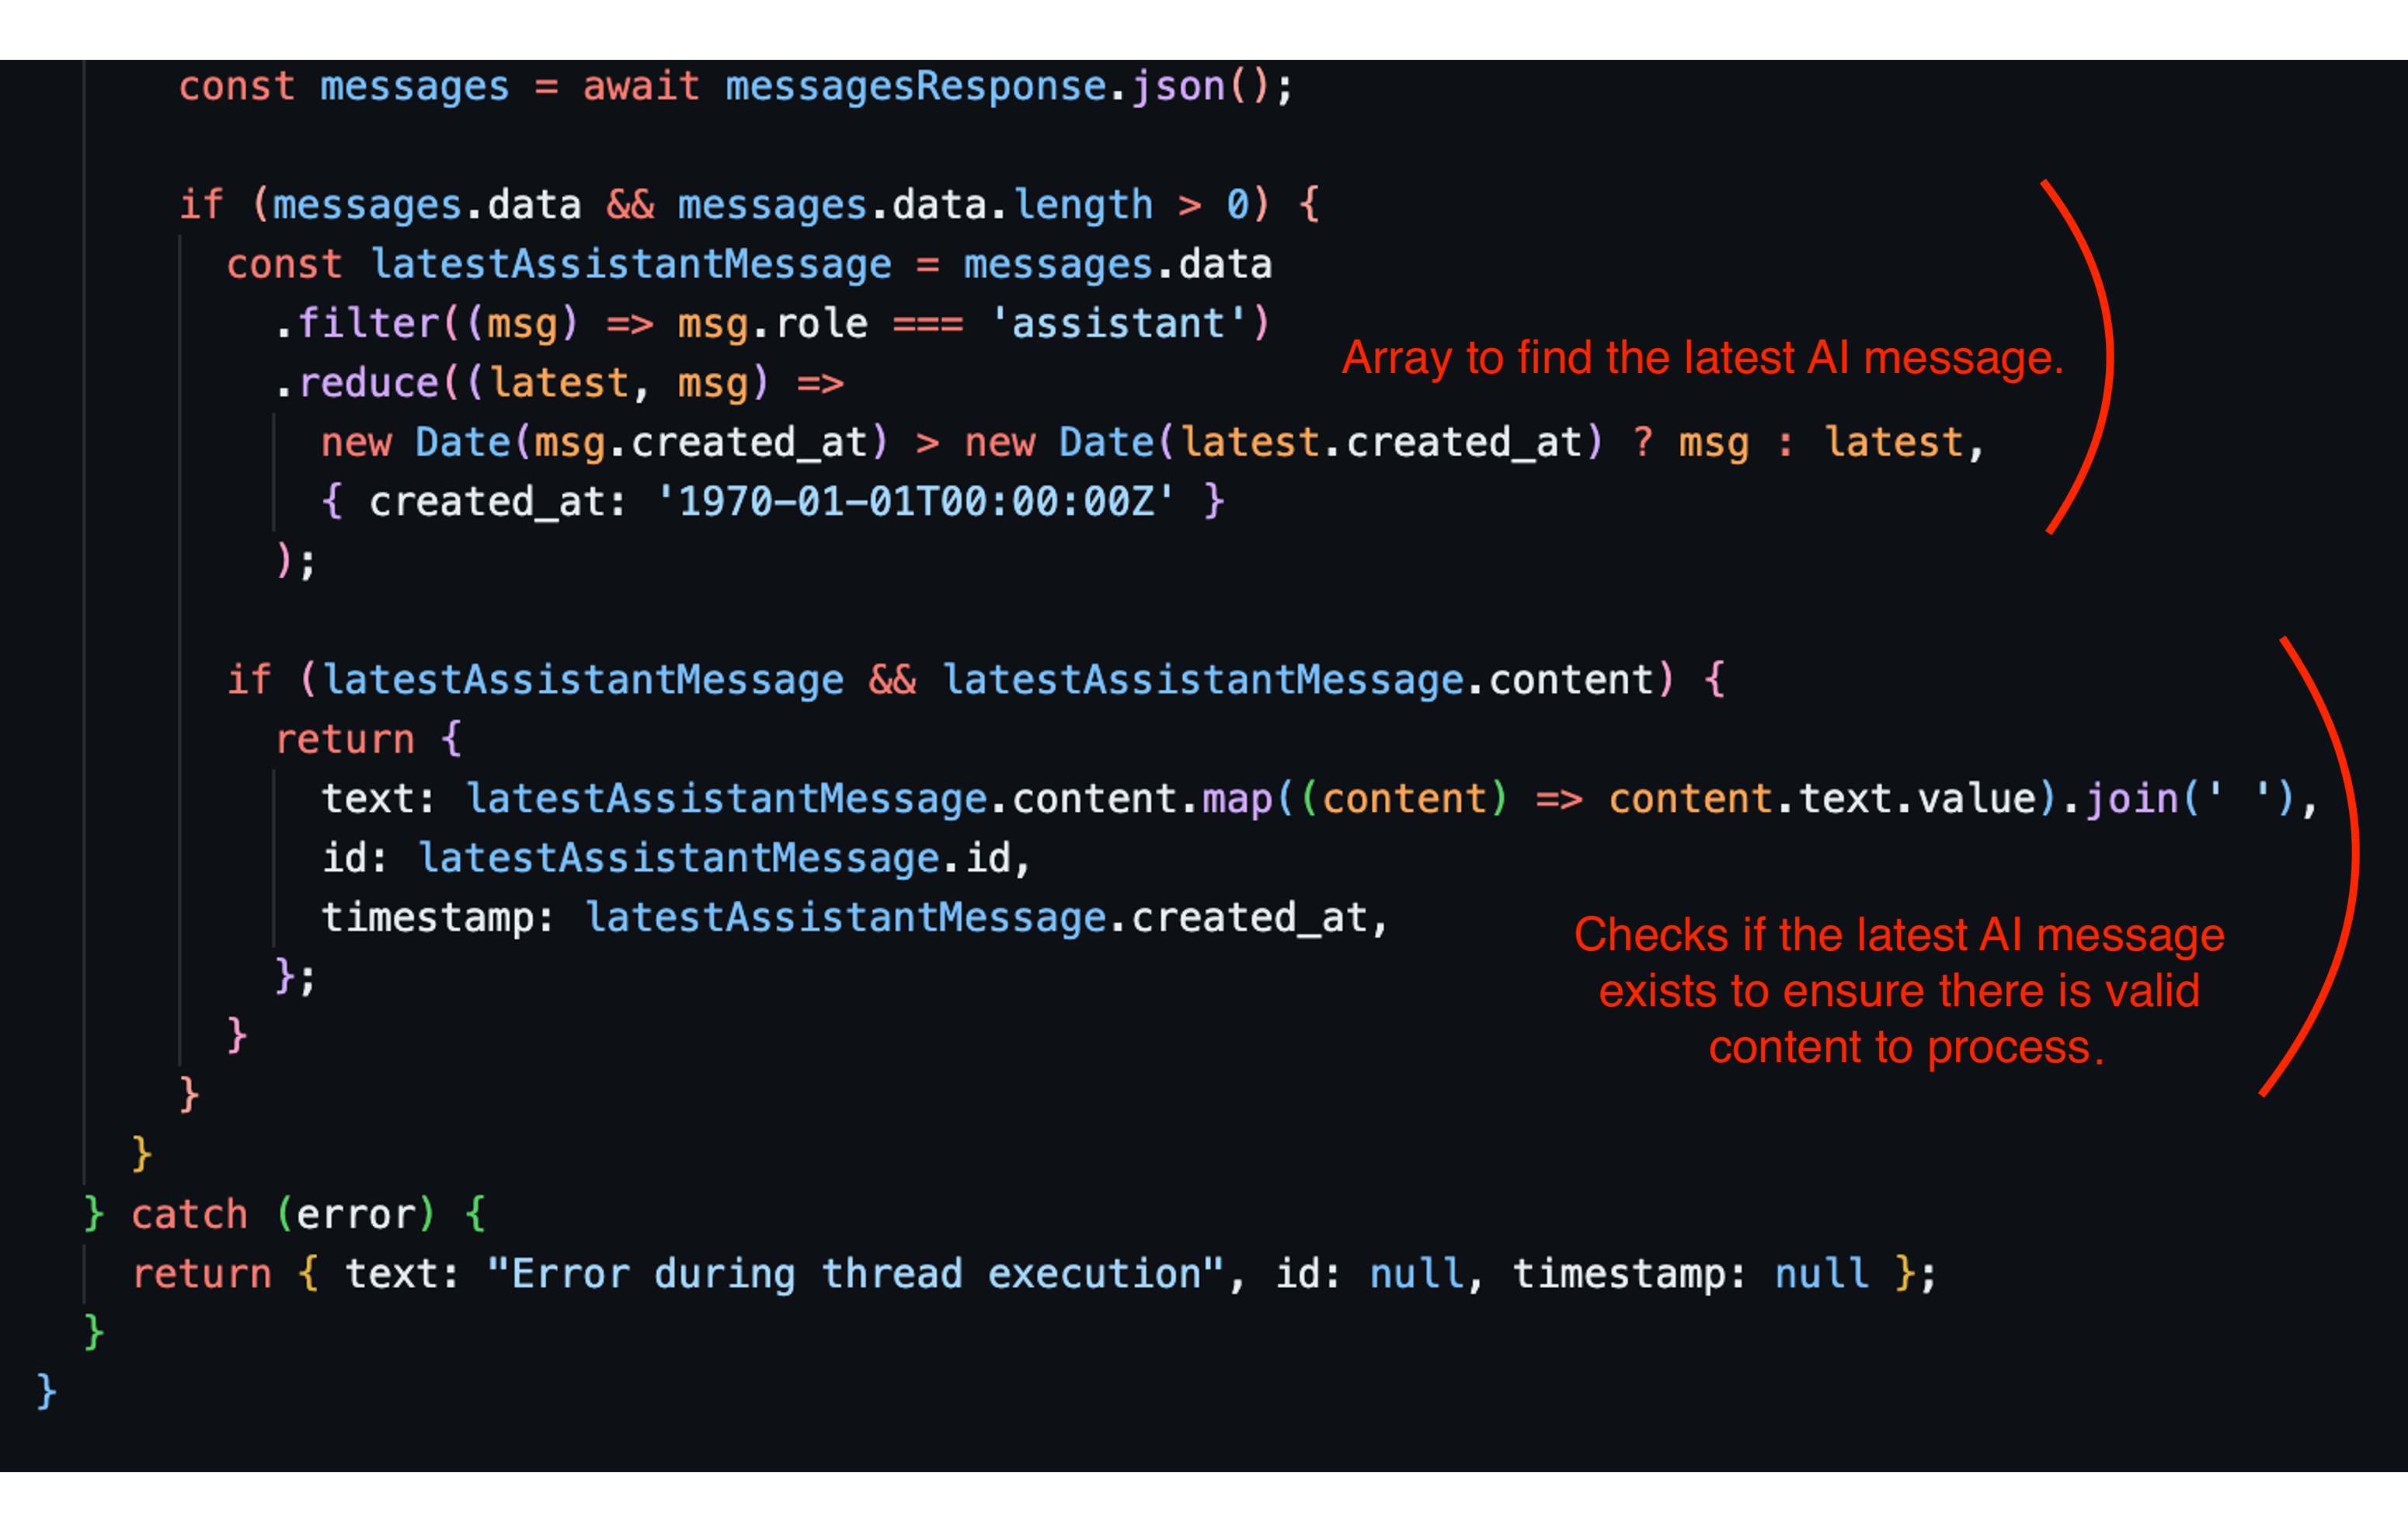Click the .join(' ') method call

pyautogui.click(x=2191, y=799)
